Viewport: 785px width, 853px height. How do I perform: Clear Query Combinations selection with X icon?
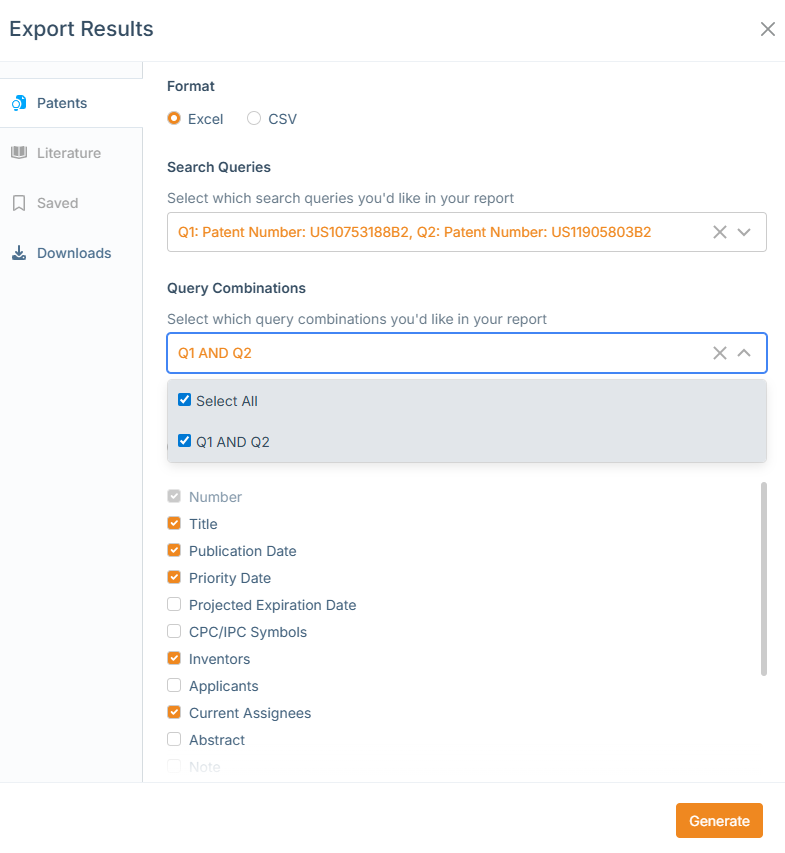click(x=719, y=353)
